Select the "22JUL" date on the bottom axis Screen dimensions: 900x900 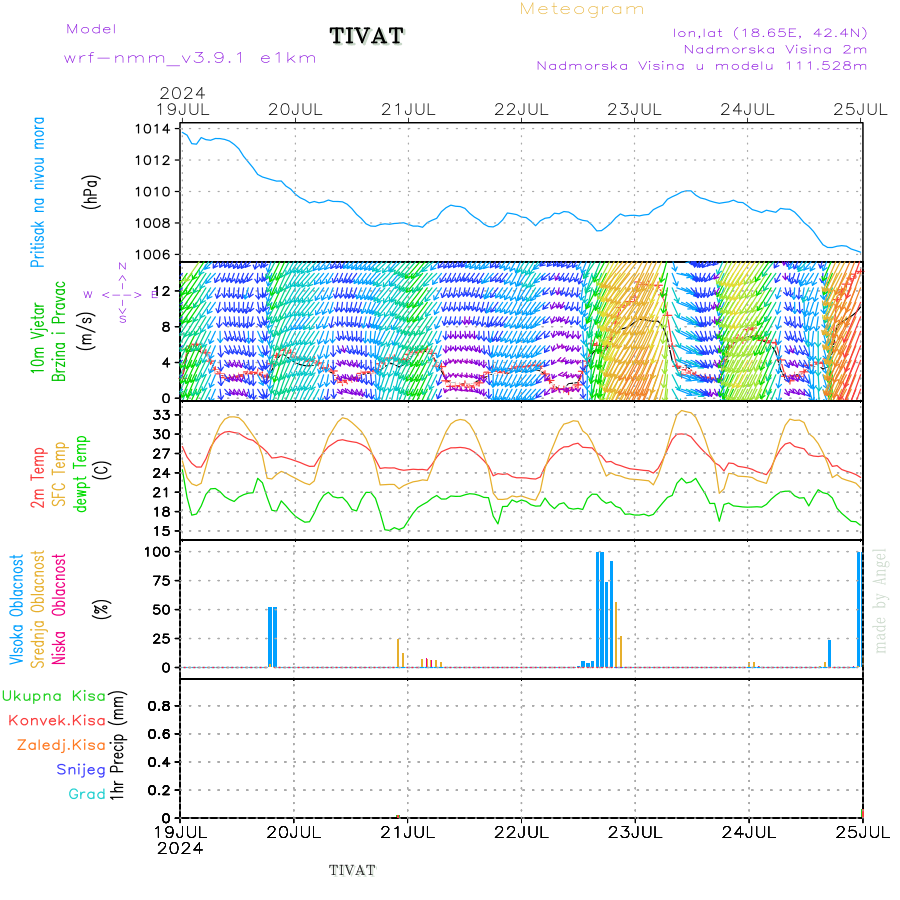point(521,833)
